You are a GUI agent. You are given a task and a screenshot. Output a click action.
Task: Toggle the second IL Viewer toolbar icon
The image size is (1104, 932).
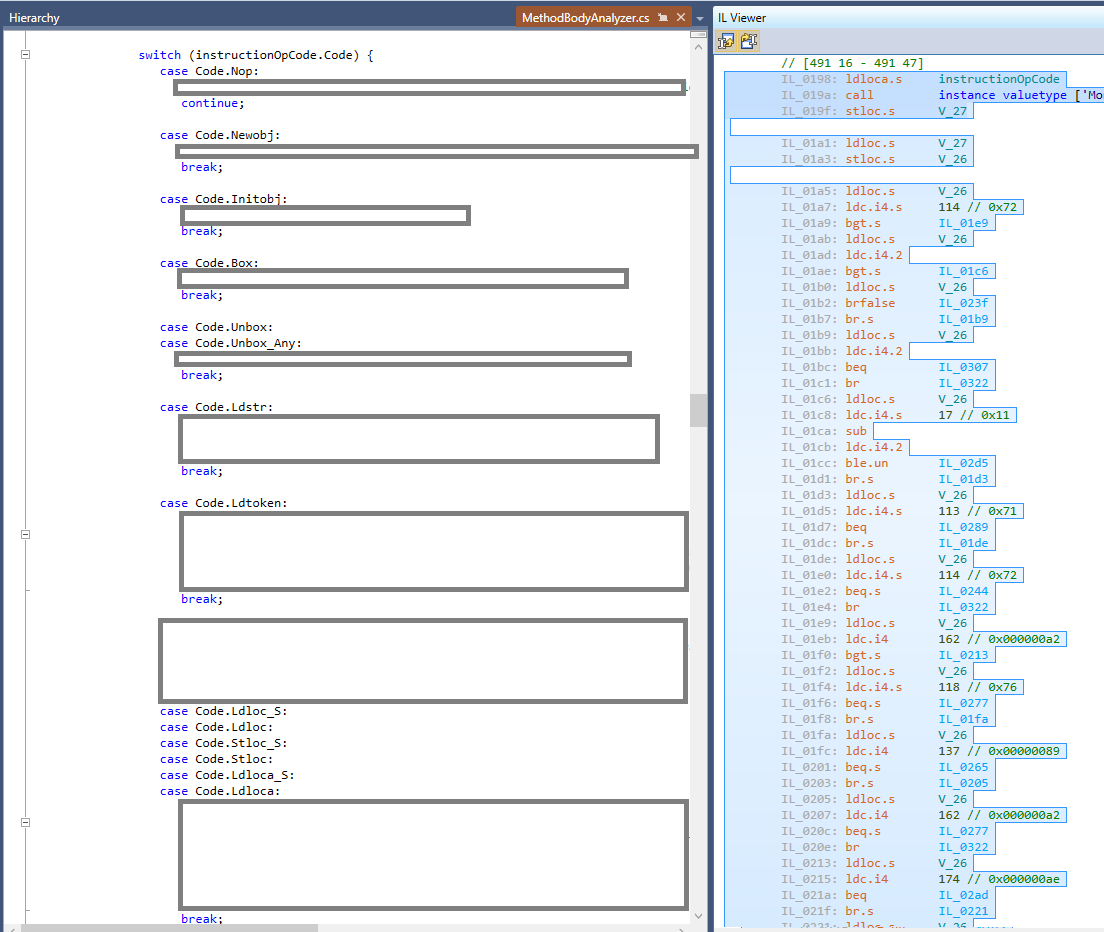click(749, 42)
